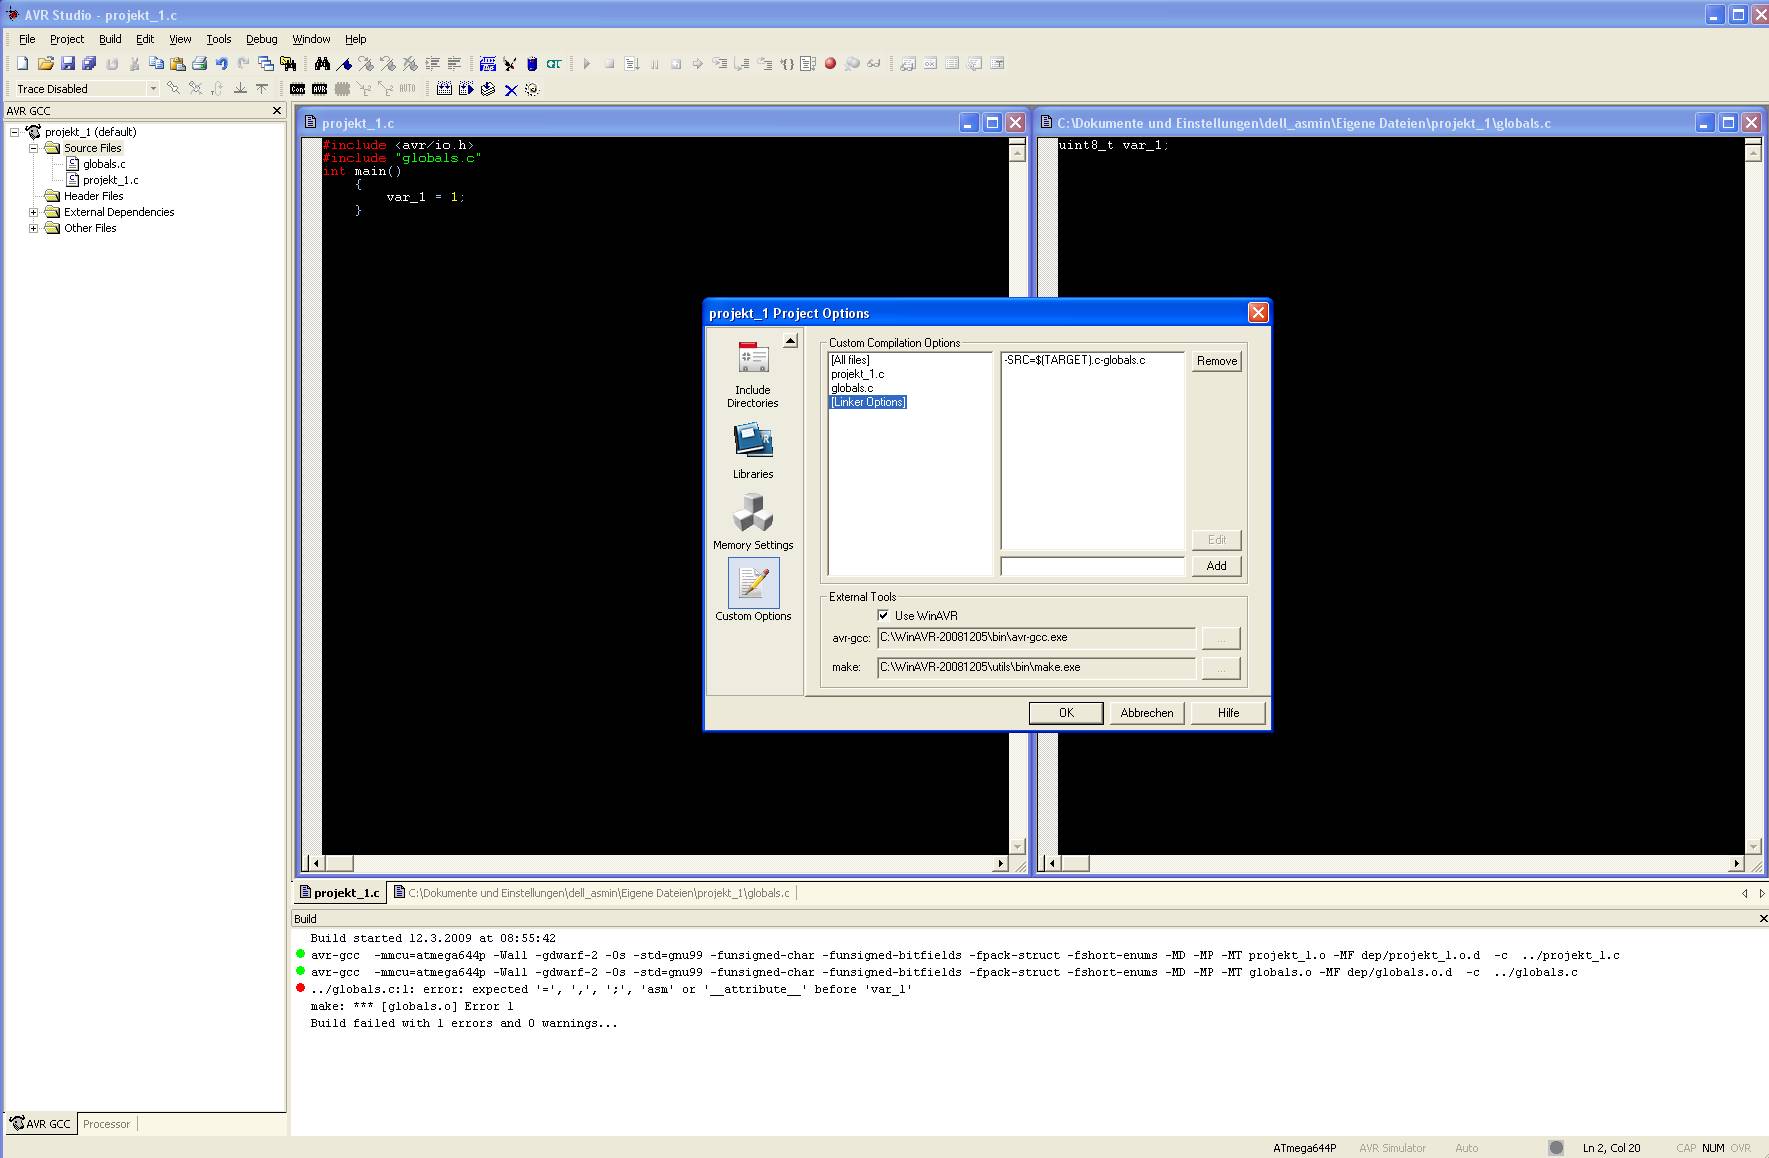Click the globals.c error line in Build output
1769x1158 pixels.
pyautogui.click(x=611, y=989)
